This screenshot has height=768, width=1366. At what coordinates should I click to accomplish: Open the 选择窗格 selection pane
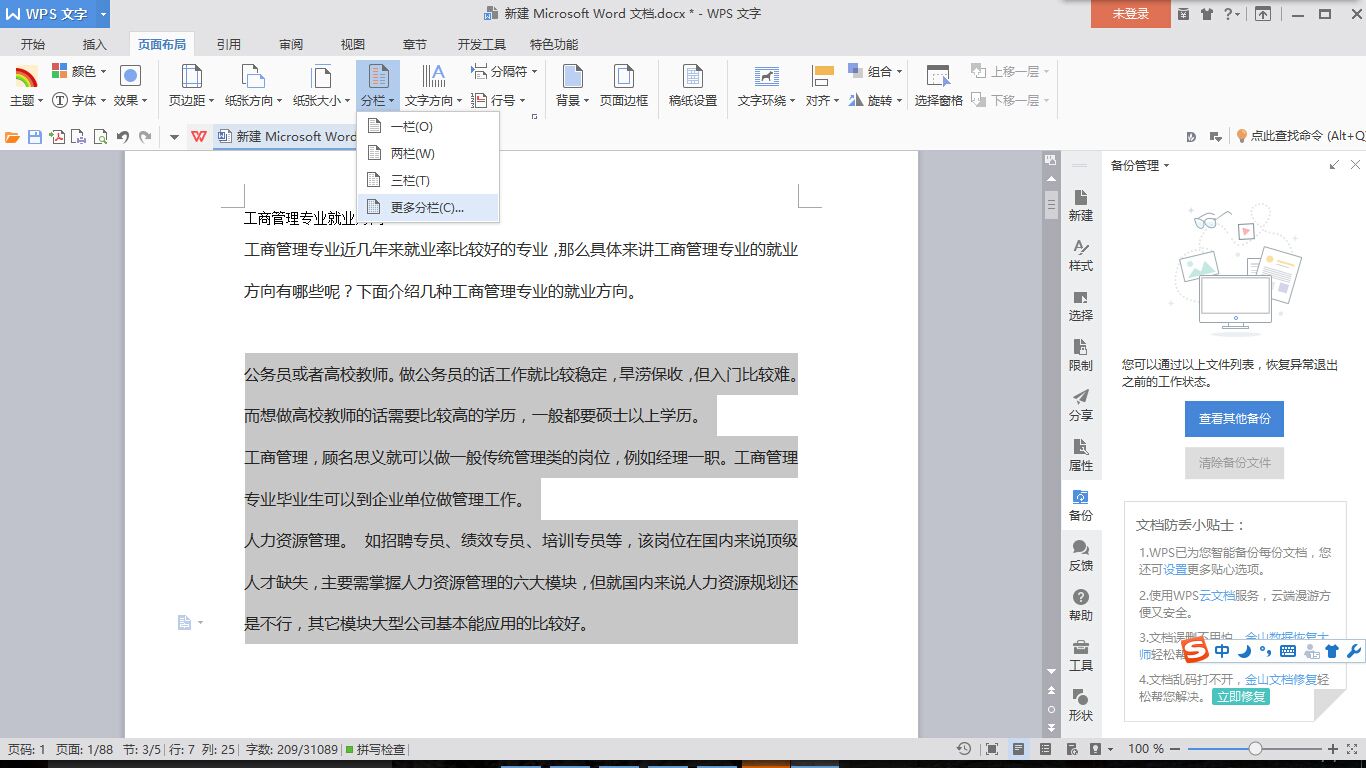point(938,86)
